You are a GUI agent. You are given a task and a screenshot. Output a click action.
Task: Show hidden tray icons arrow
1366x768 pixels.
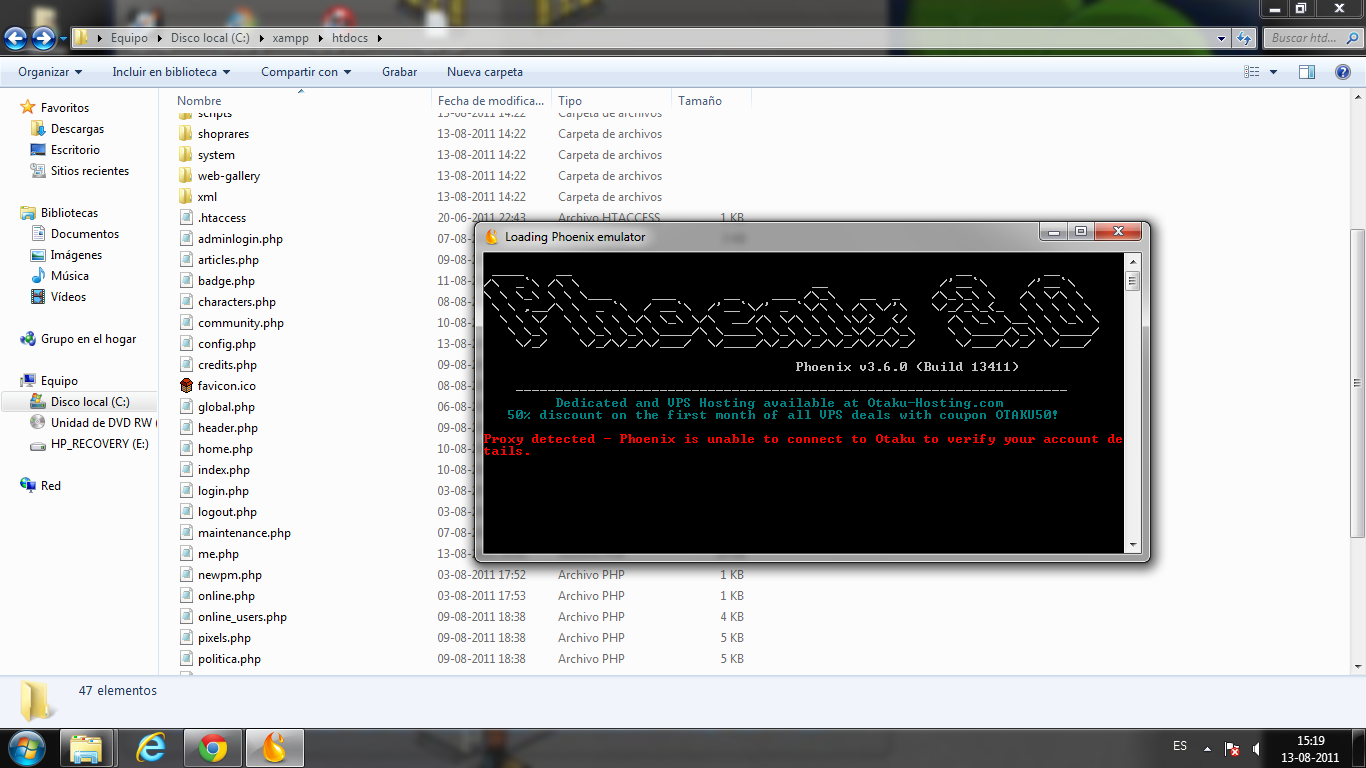1207,748
